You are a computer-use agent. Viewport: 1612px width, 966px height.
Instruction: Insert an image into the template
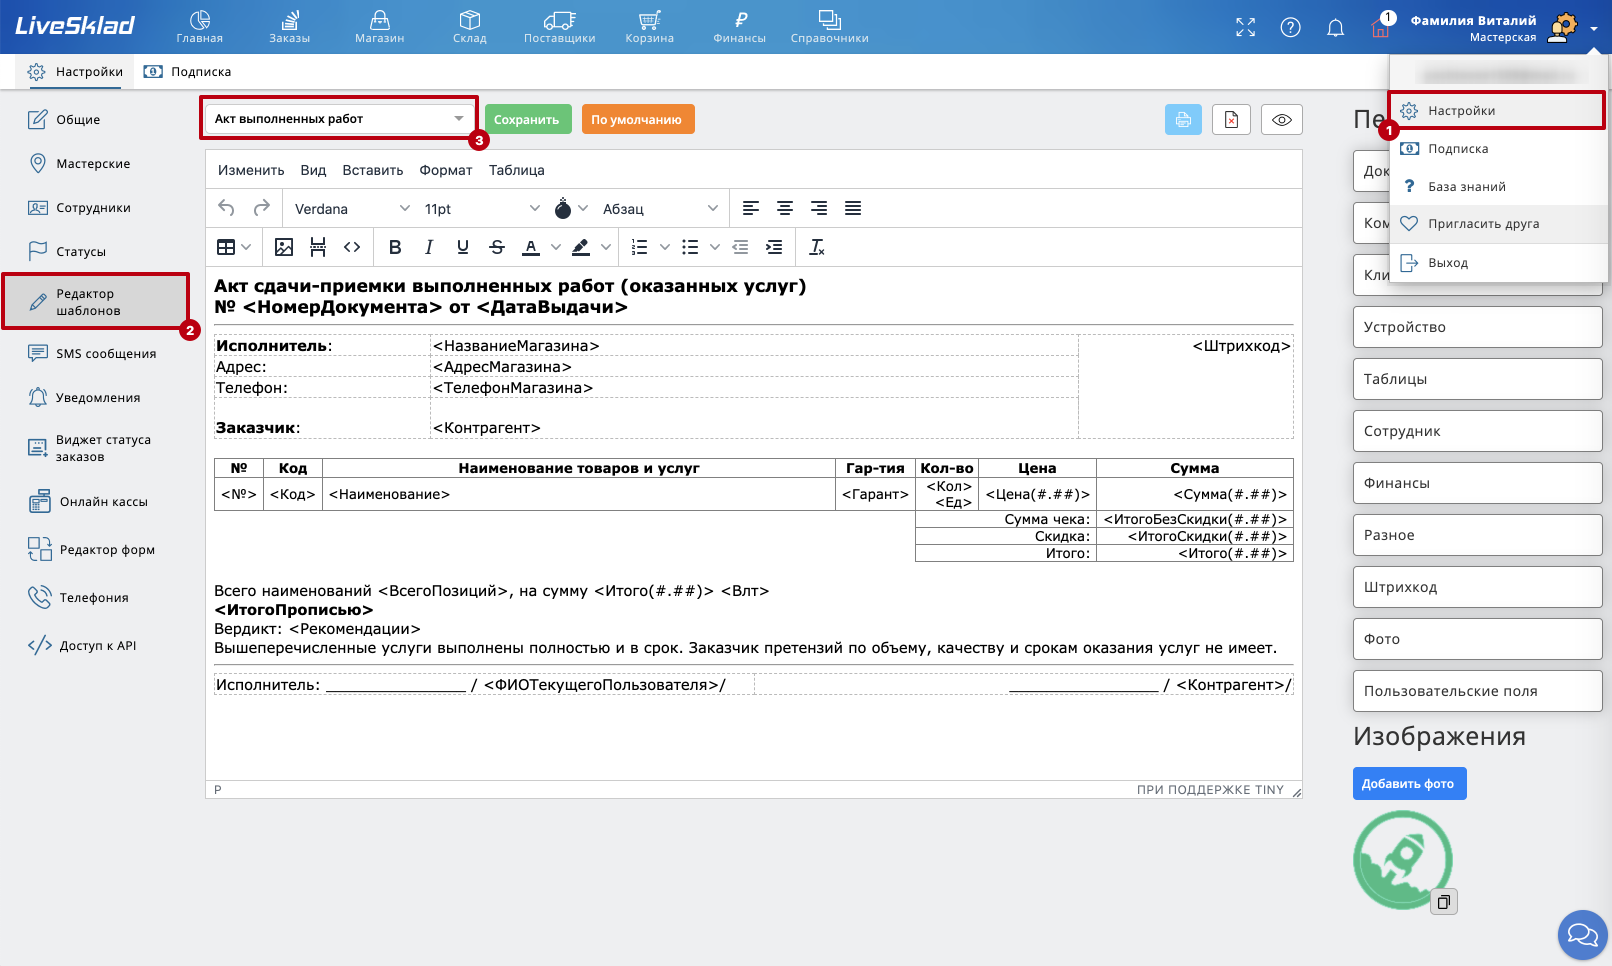(284, 247)
